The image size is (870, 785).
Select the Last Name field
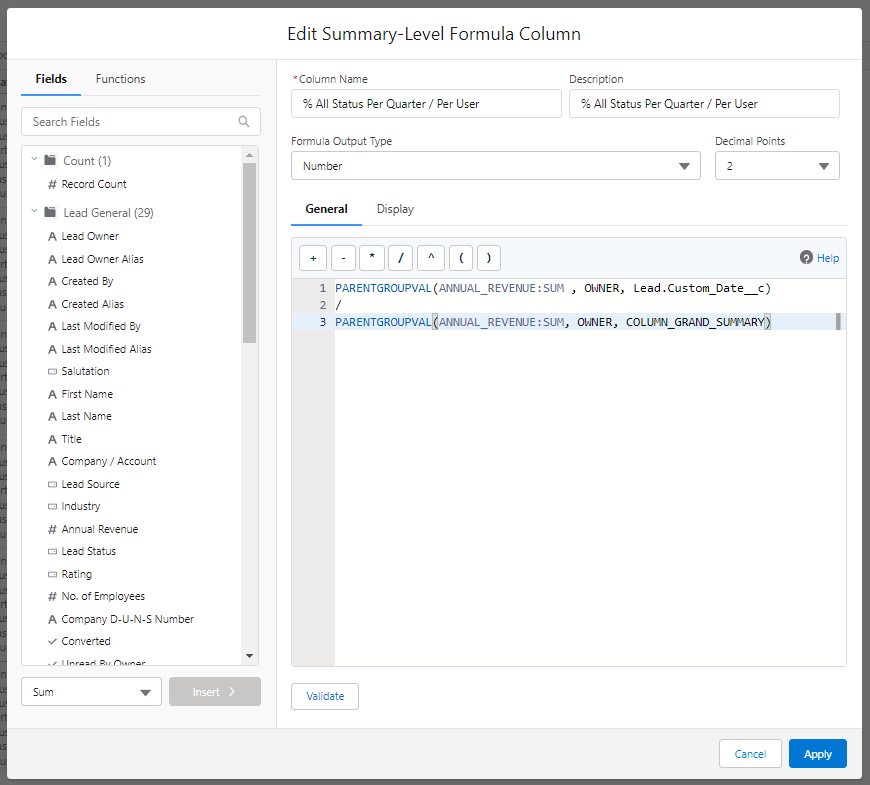[86, 416]
